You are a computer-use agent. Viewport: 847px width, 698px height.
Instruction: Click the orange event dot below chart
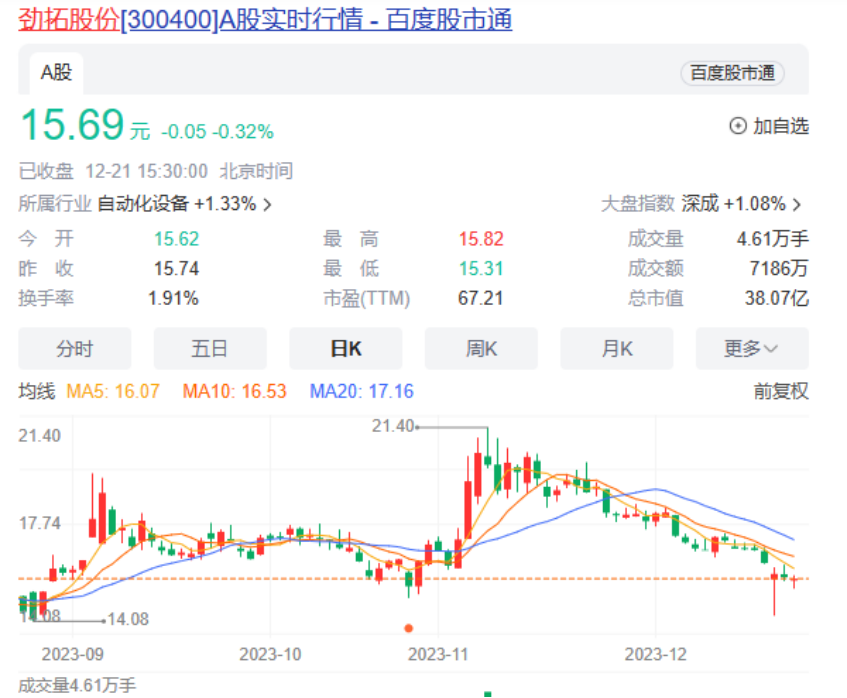[408, 628]
